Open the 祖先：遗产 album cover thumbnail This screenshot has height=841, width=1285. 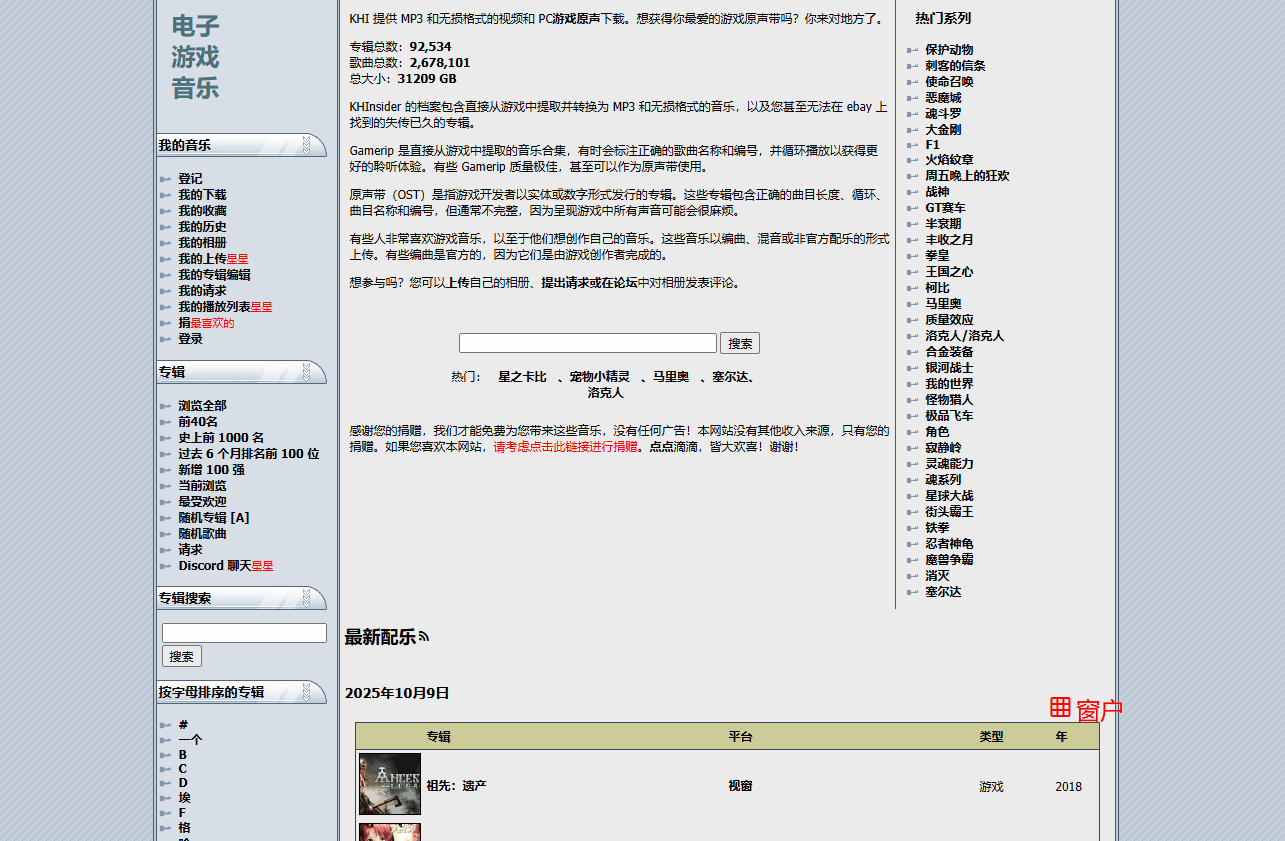tap(389, 784)
